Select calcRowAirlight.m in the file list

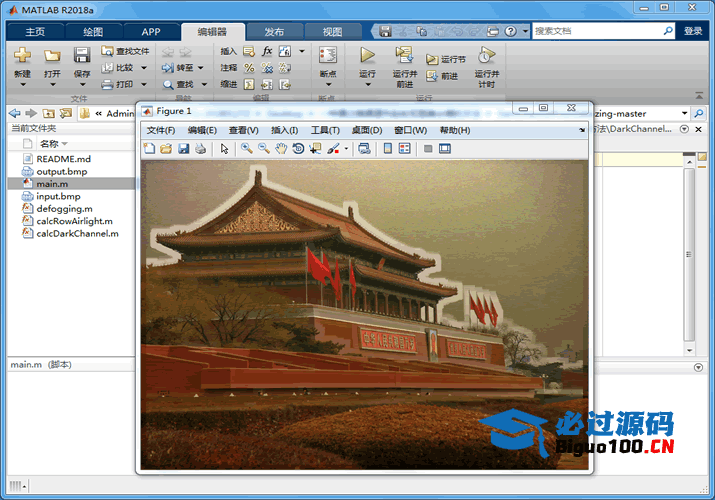point(72,221)
